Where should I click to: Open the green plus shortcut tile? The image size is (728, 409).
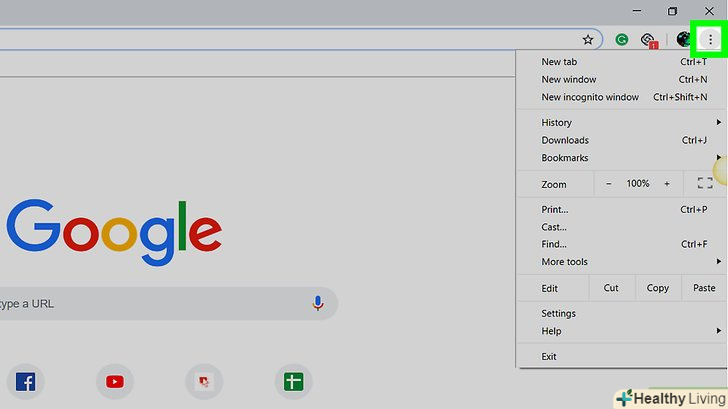293,382
